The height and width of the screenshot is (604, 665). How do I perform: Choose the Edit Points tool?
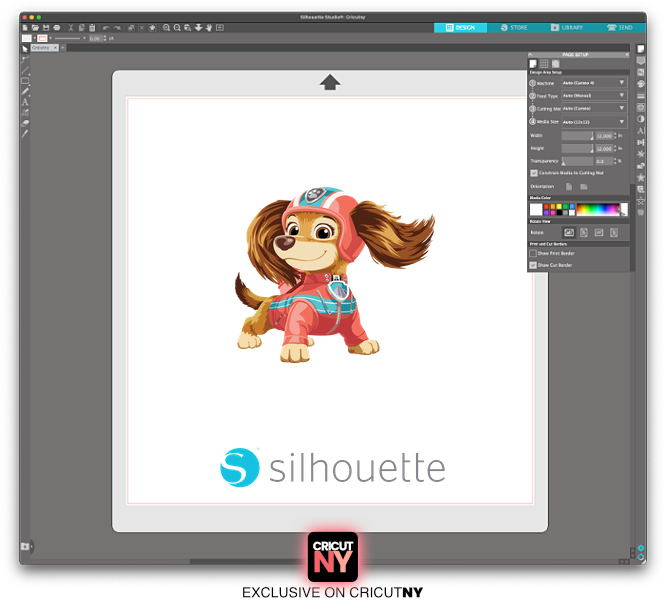25,59
